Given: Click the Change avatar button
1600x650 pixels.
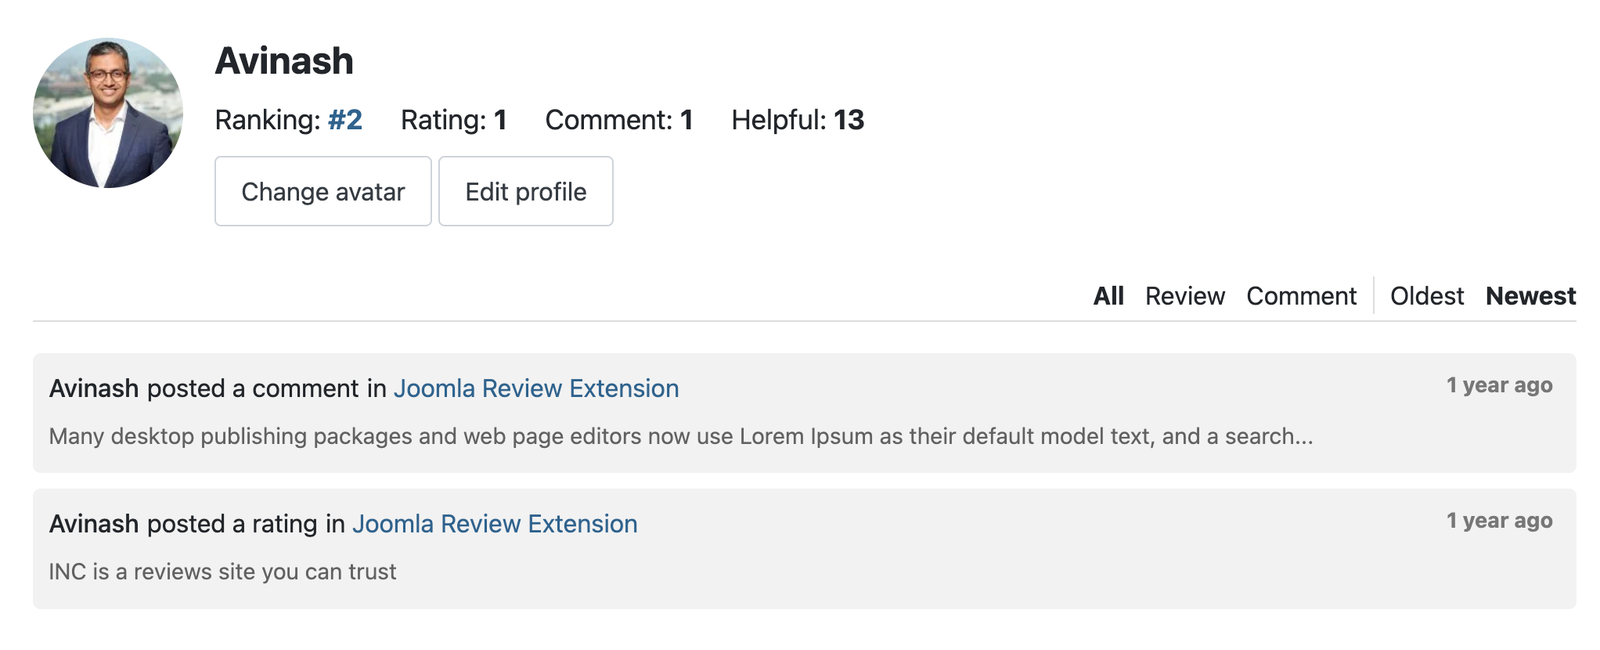Looking at the screenshot, I should tap(322, 191).
